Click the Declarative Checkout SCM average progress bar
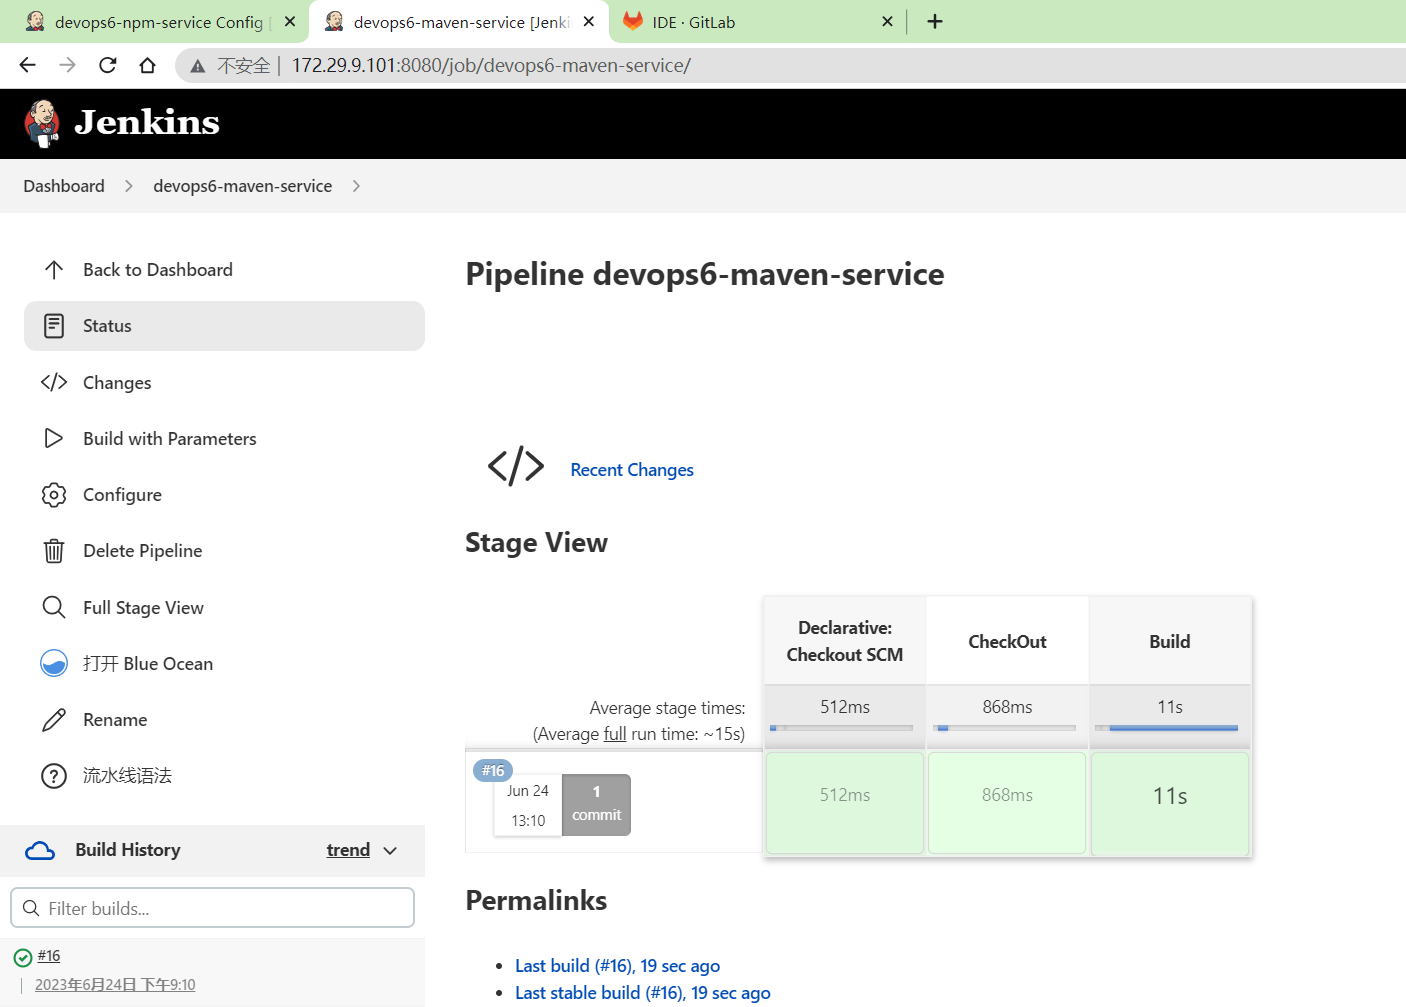 coord(842,728)
